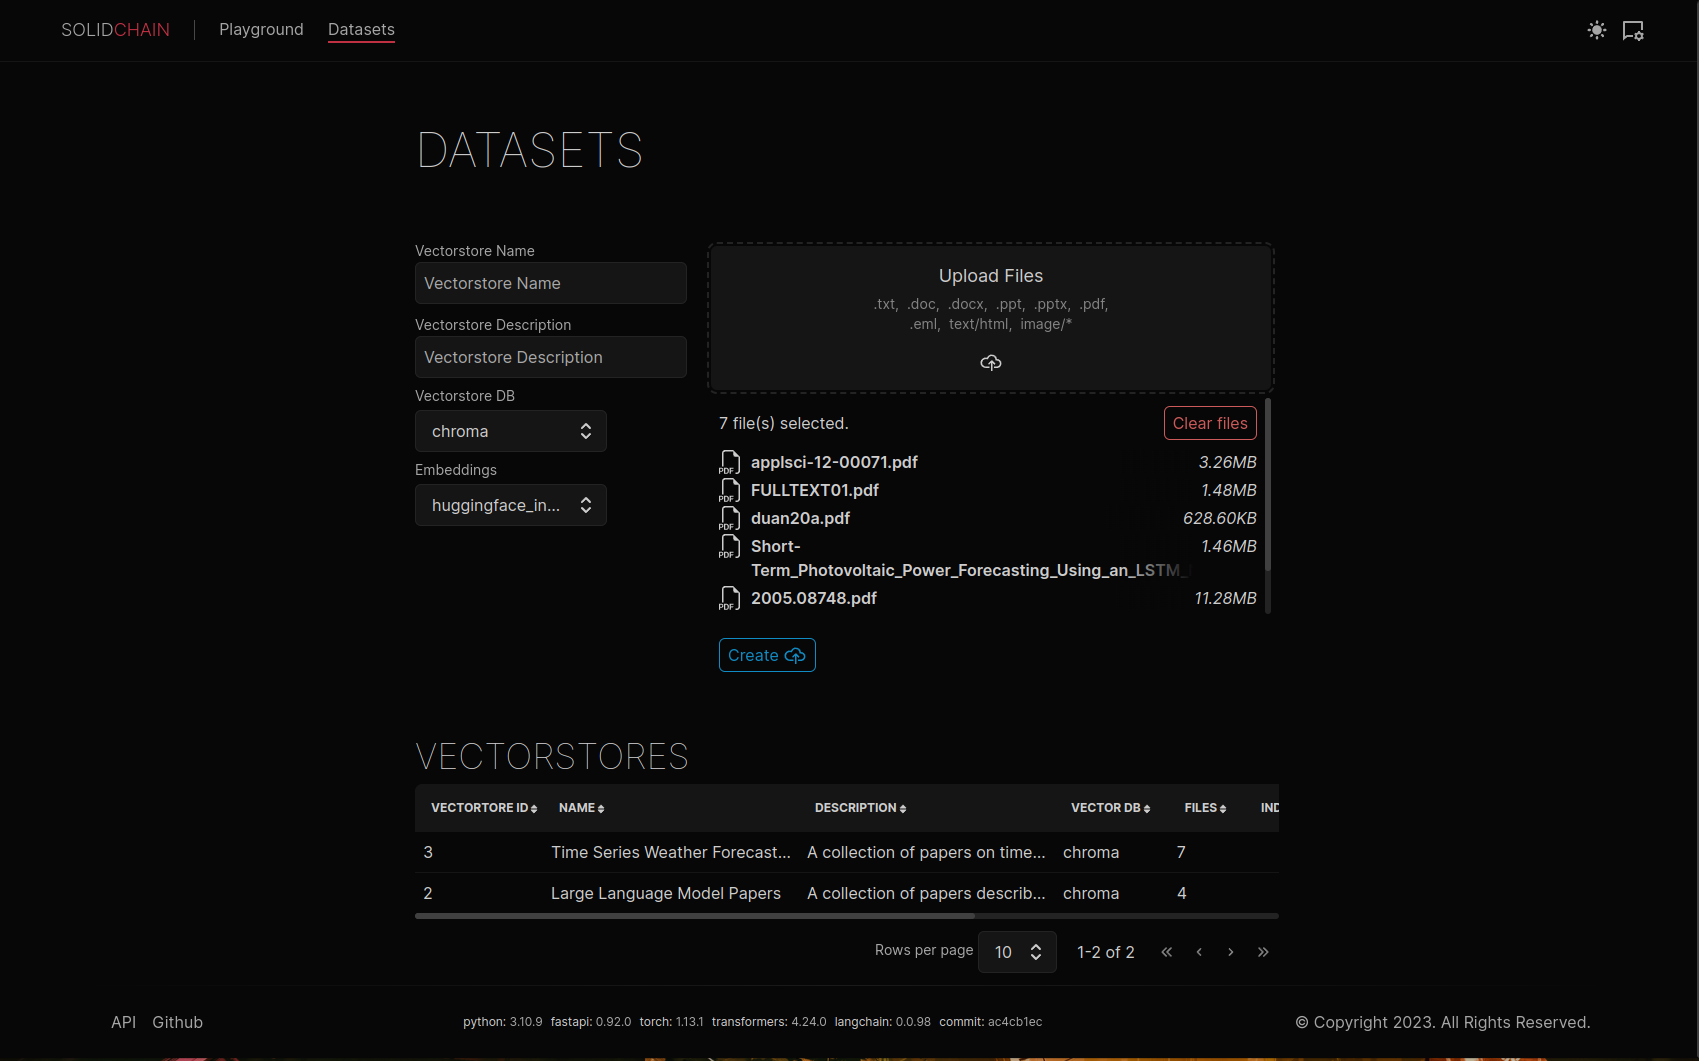Switch to the Playground tab
This screenshot has width=1699, height=1061.
point(261,30)
